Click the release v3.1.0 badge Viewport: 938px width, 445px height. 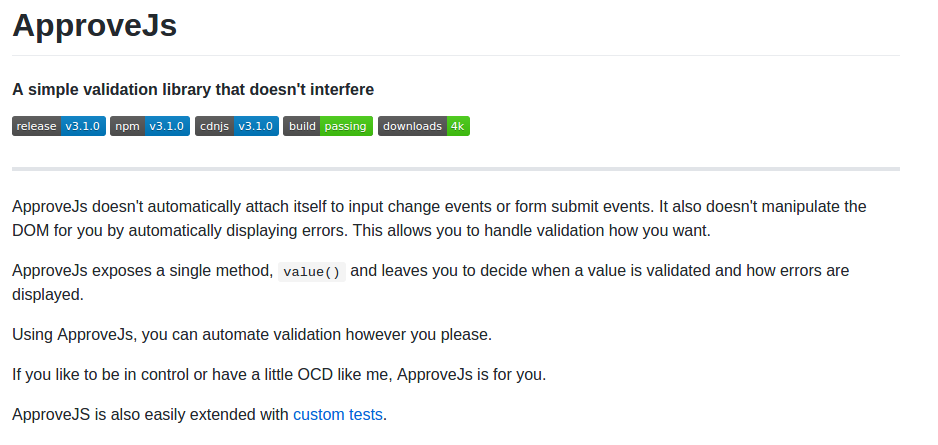[58, 126]
